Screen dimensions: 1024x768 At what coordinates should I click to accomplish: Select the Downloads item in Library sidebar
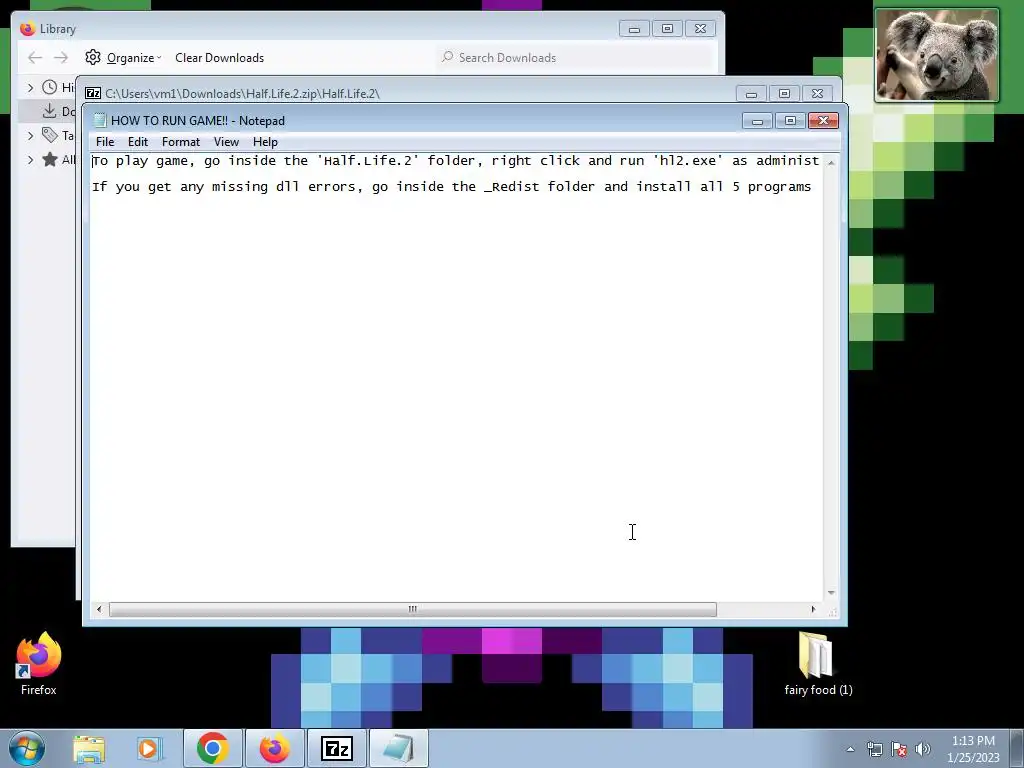click(x=47, y=111)
